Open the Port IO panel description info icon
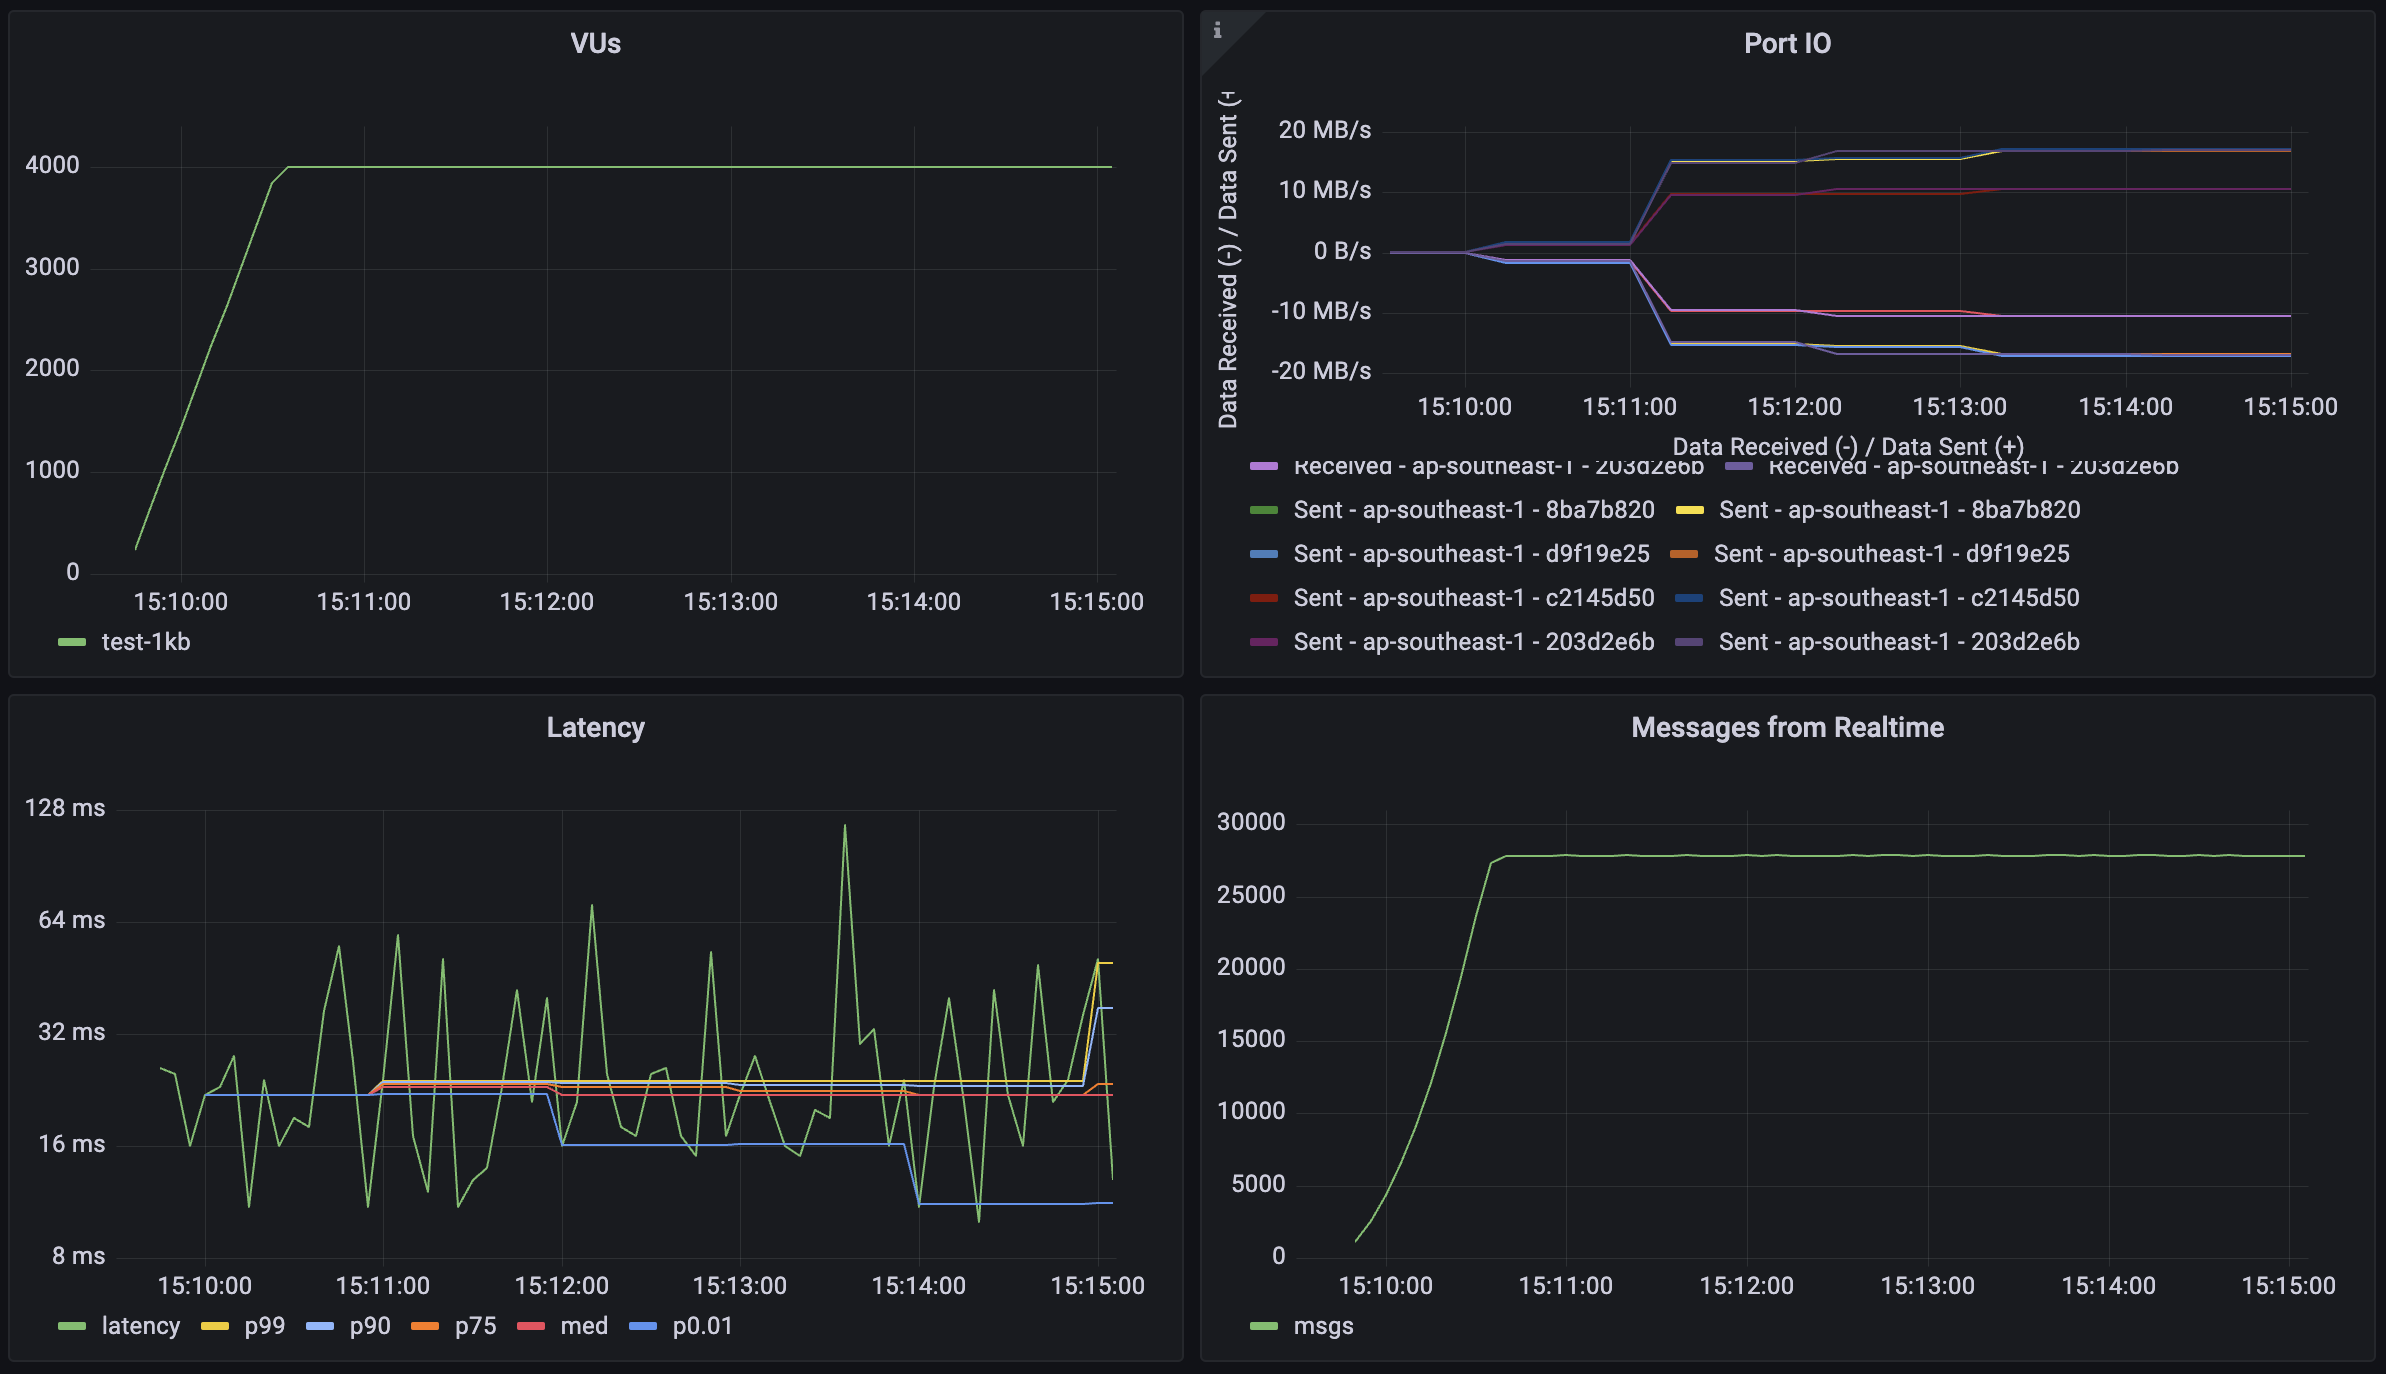Viewport: 2386px width, 1374px height. [1217, 30]
